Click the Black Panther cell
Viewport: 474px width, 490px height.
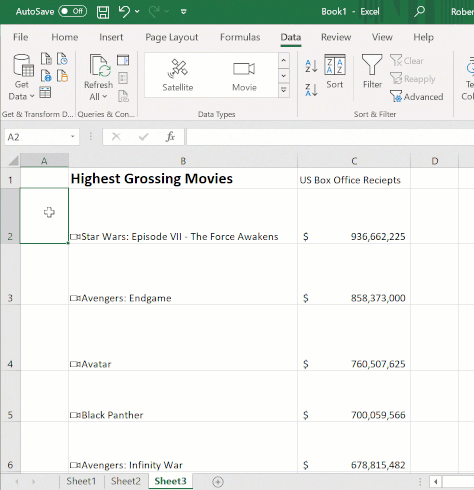183,396
